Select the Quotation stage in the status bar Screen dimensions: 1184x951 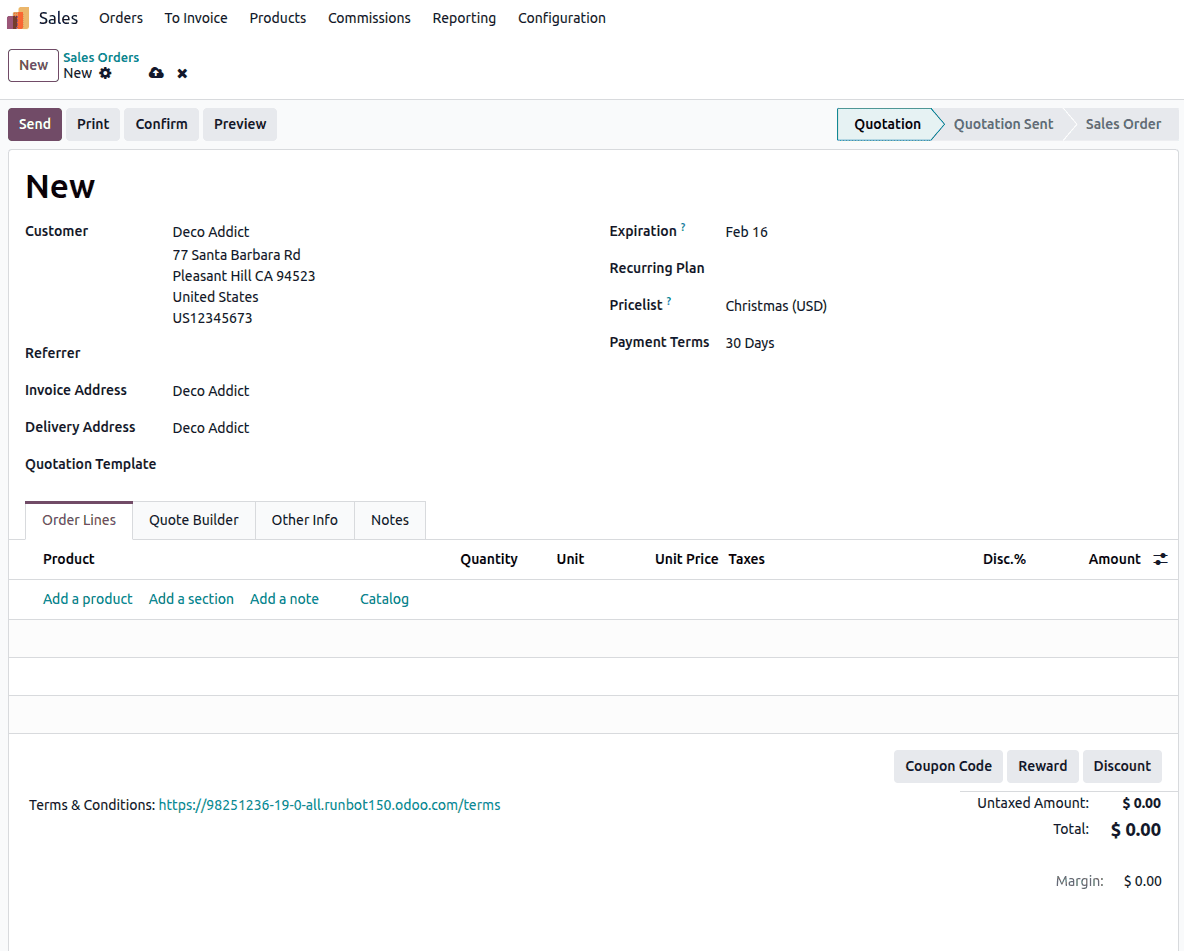[886, 123]
